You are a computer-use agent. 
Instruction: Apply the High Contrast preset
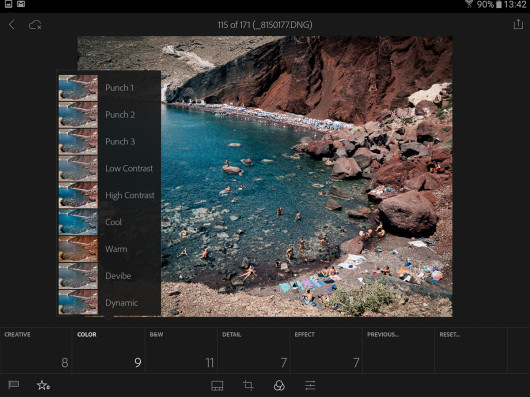[x=109, y=195]
